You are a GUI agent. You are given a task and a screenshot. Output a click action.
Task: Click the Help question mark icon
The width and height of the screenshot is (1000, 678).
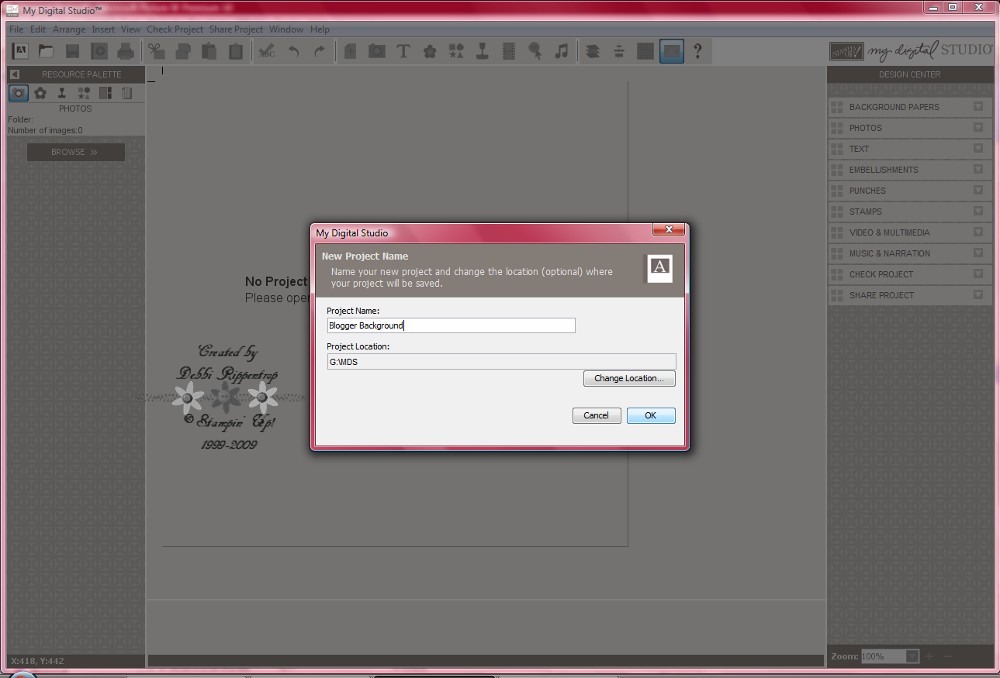(x=698, y=51)
